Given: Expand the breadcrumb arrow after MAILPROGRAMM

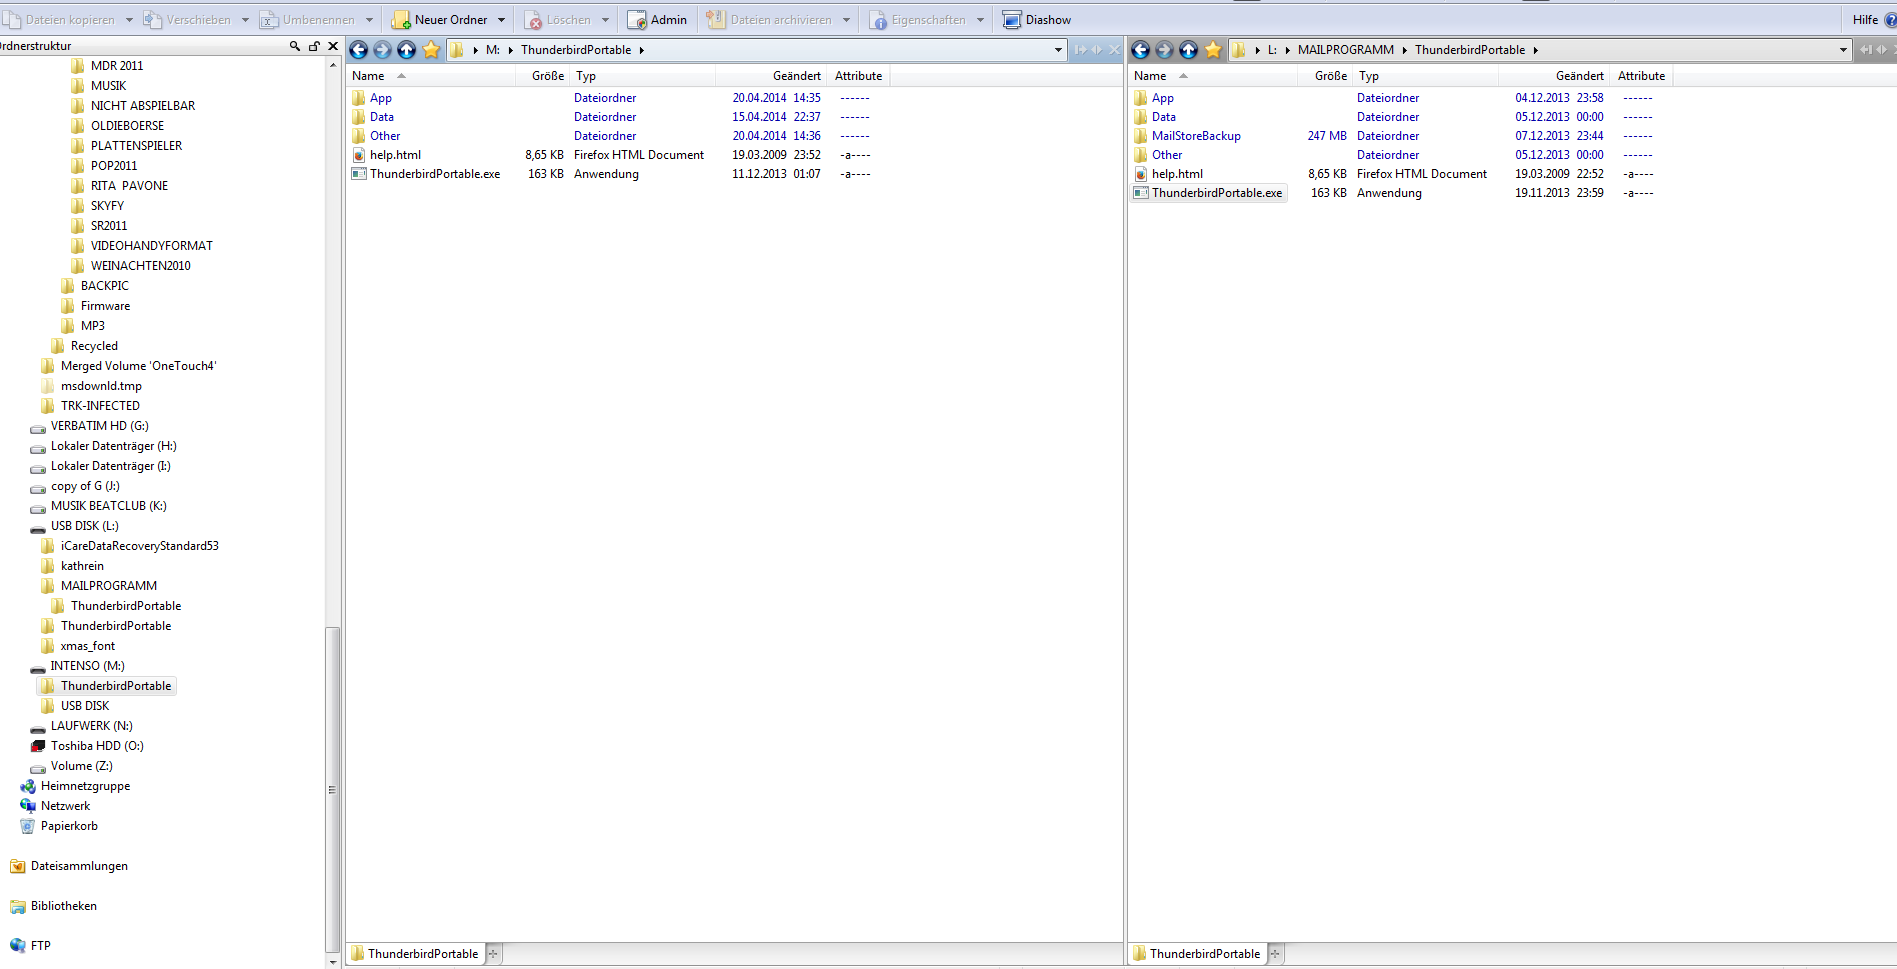Looking at the screenshot, I should 1404,50.
